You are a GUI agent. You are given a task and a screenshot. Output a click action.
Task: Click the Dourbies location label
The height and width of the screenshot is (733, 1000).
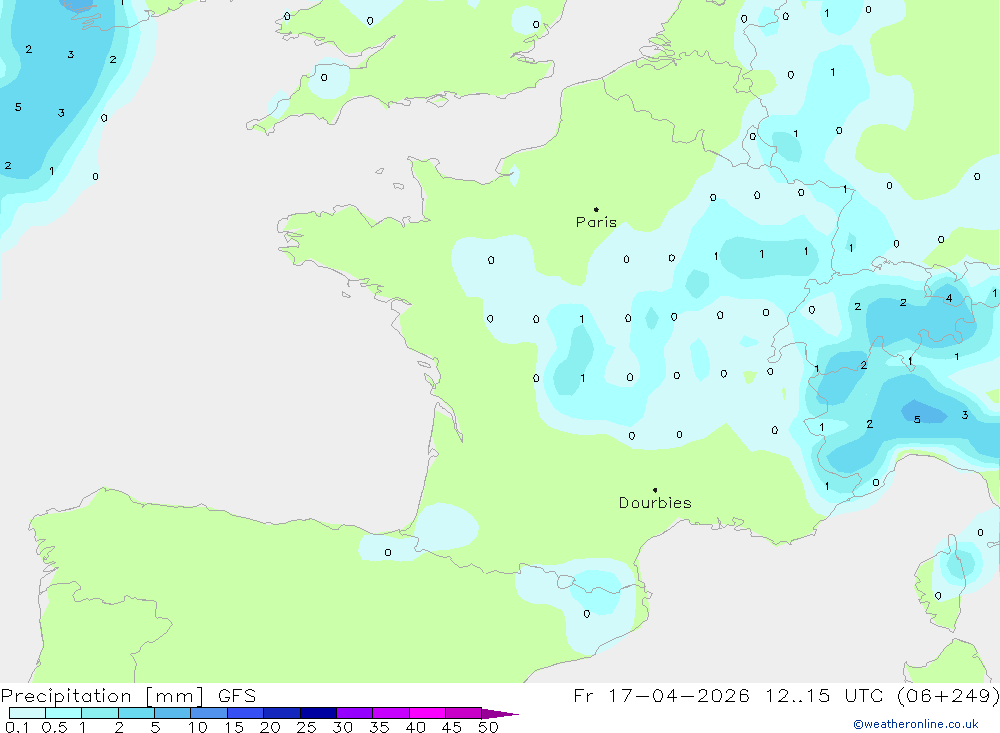click(x=655, y=503)
